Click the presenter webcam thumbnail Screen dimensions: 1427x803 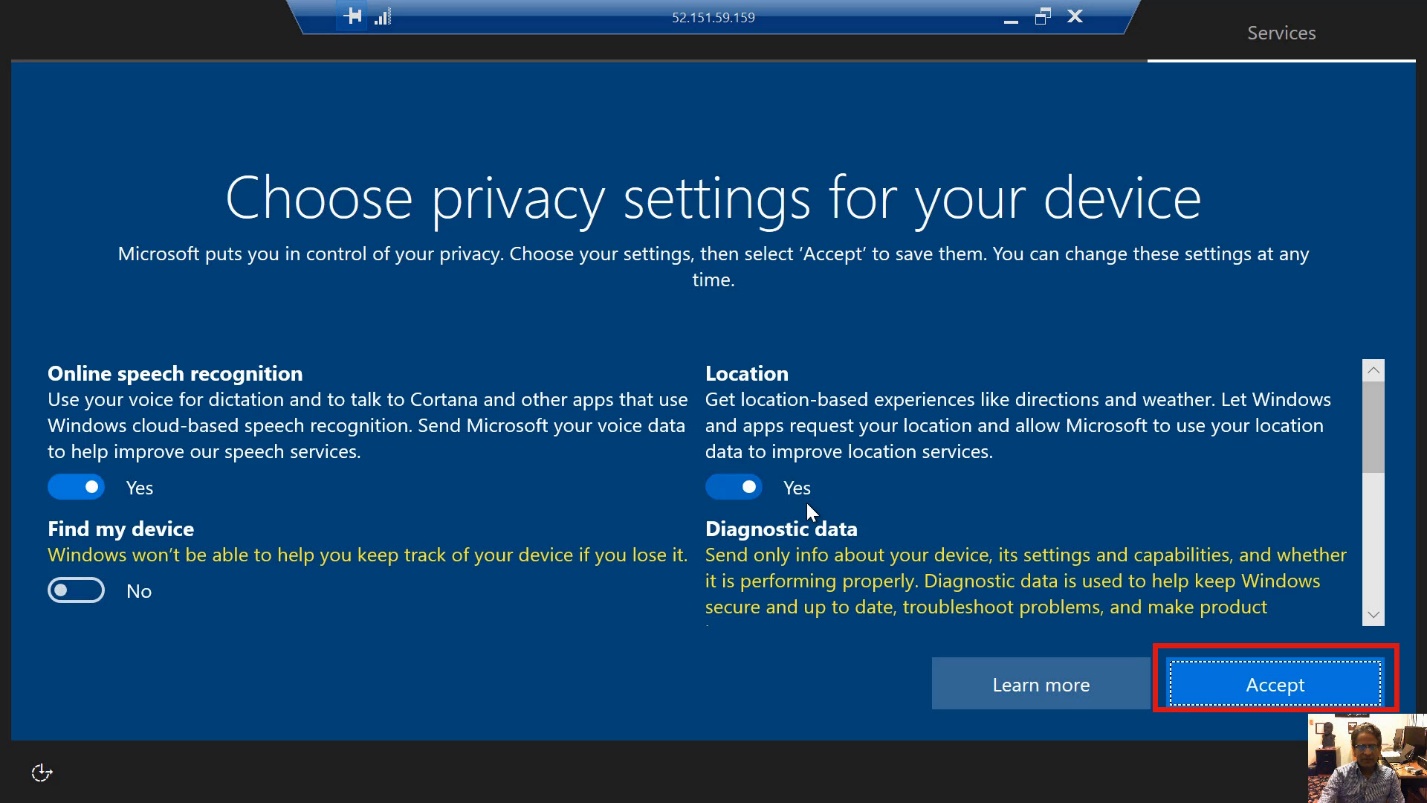1366,758
